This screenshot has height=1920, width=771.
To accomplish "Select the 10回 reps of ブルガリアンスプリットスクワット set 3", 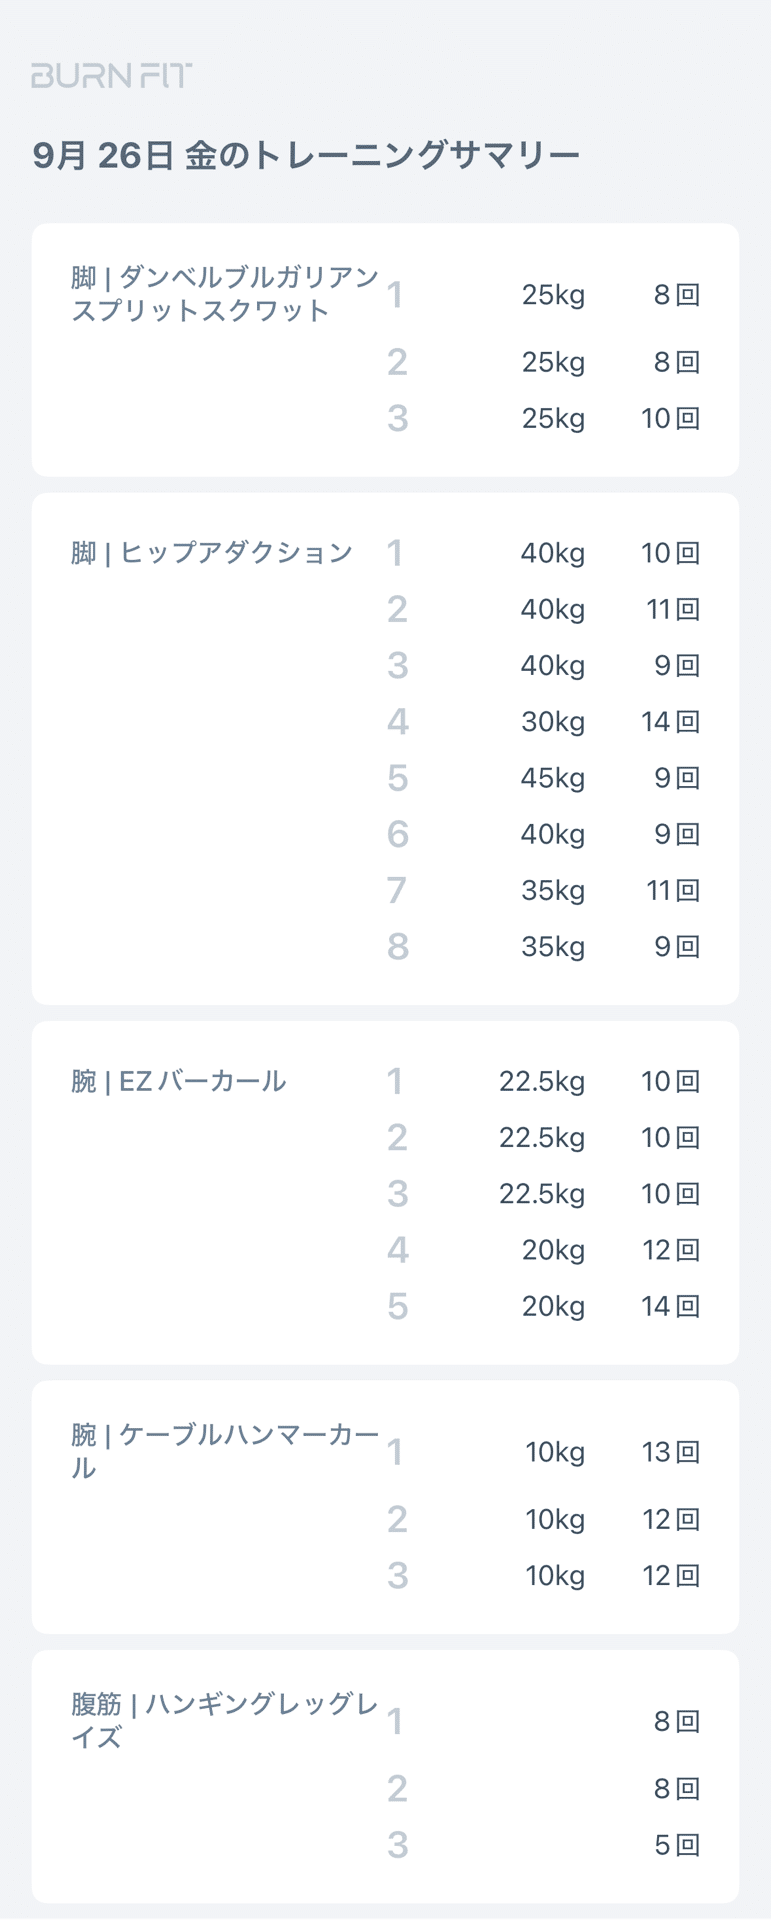I will pos(670,418).
